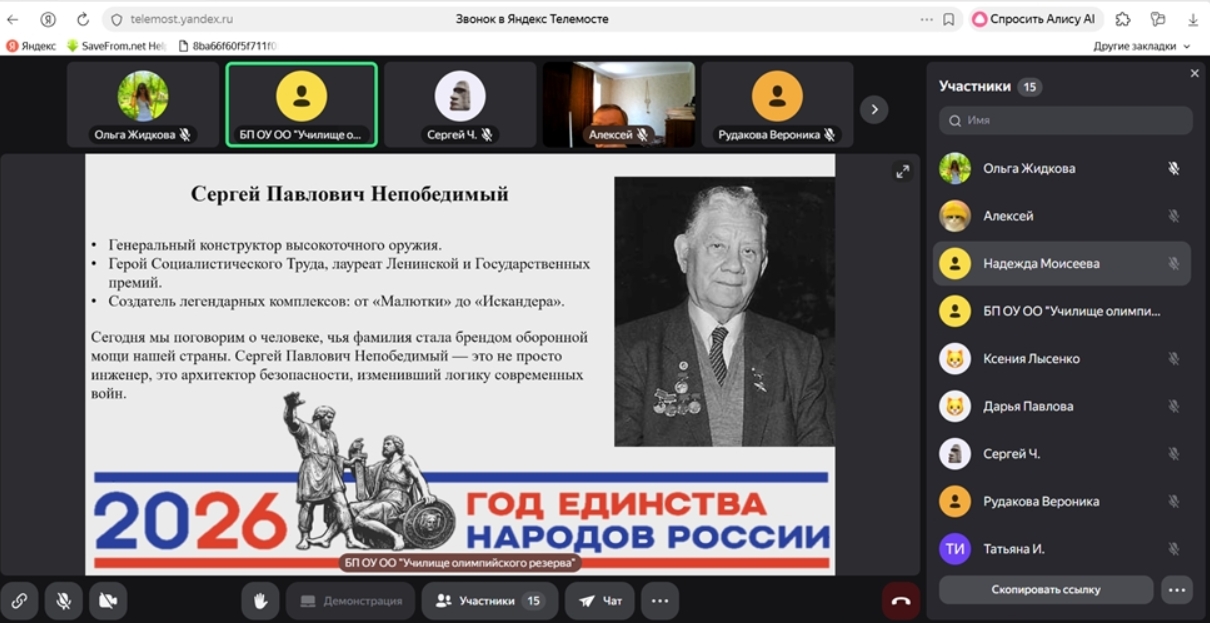End the call with red hang-up button
This screenshot has height=623, width=1210.
[900, 601]
